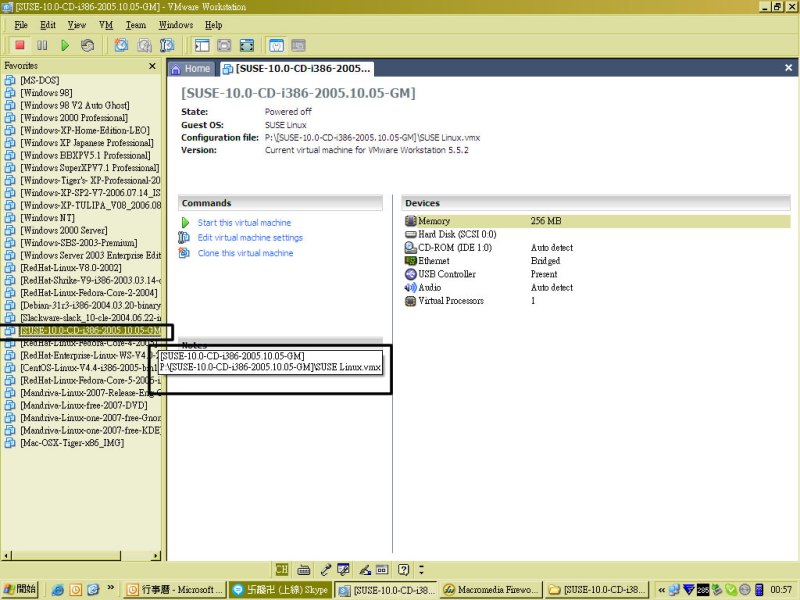Select [Windows 98] in Favorites

(46, 93)
